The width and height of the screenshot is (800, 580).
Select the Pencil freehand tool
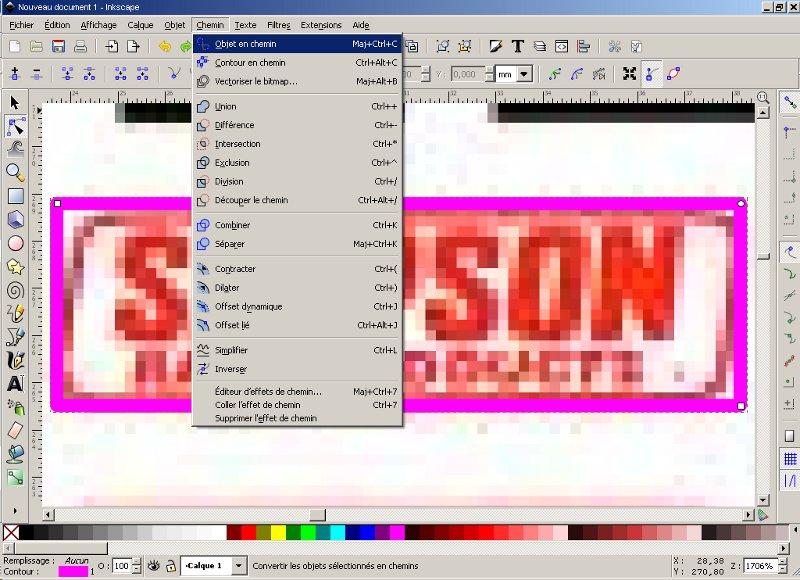coord(15,313)
